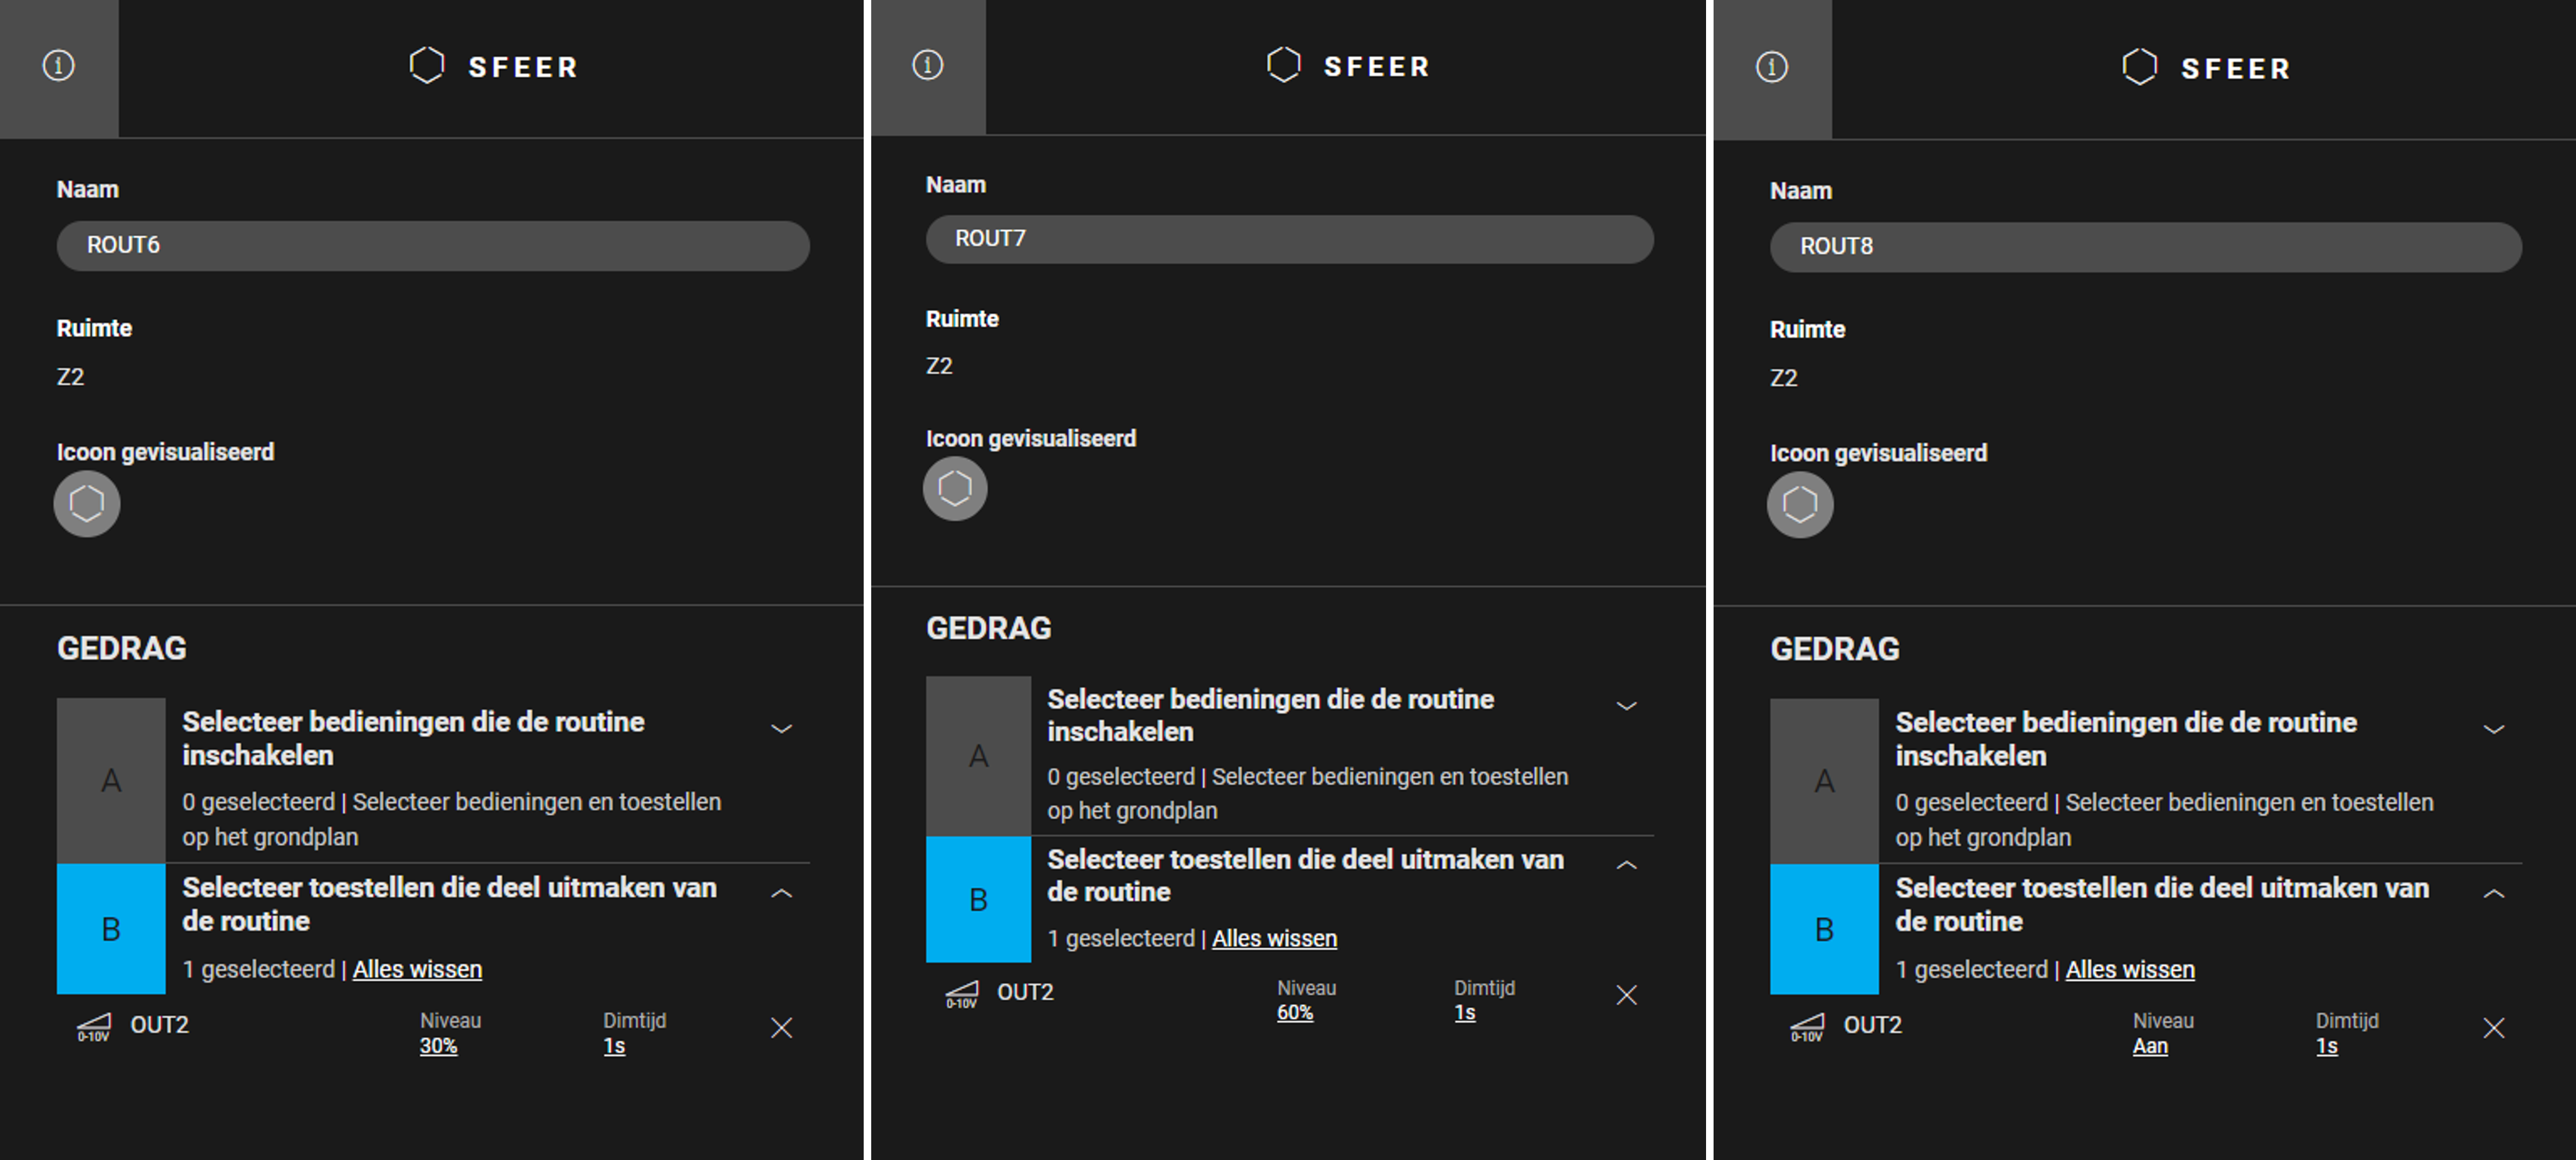Screen dimensions: 2576x1160
Task: Expand section A chevron in ROUT6
Action: tap(782, 729)
